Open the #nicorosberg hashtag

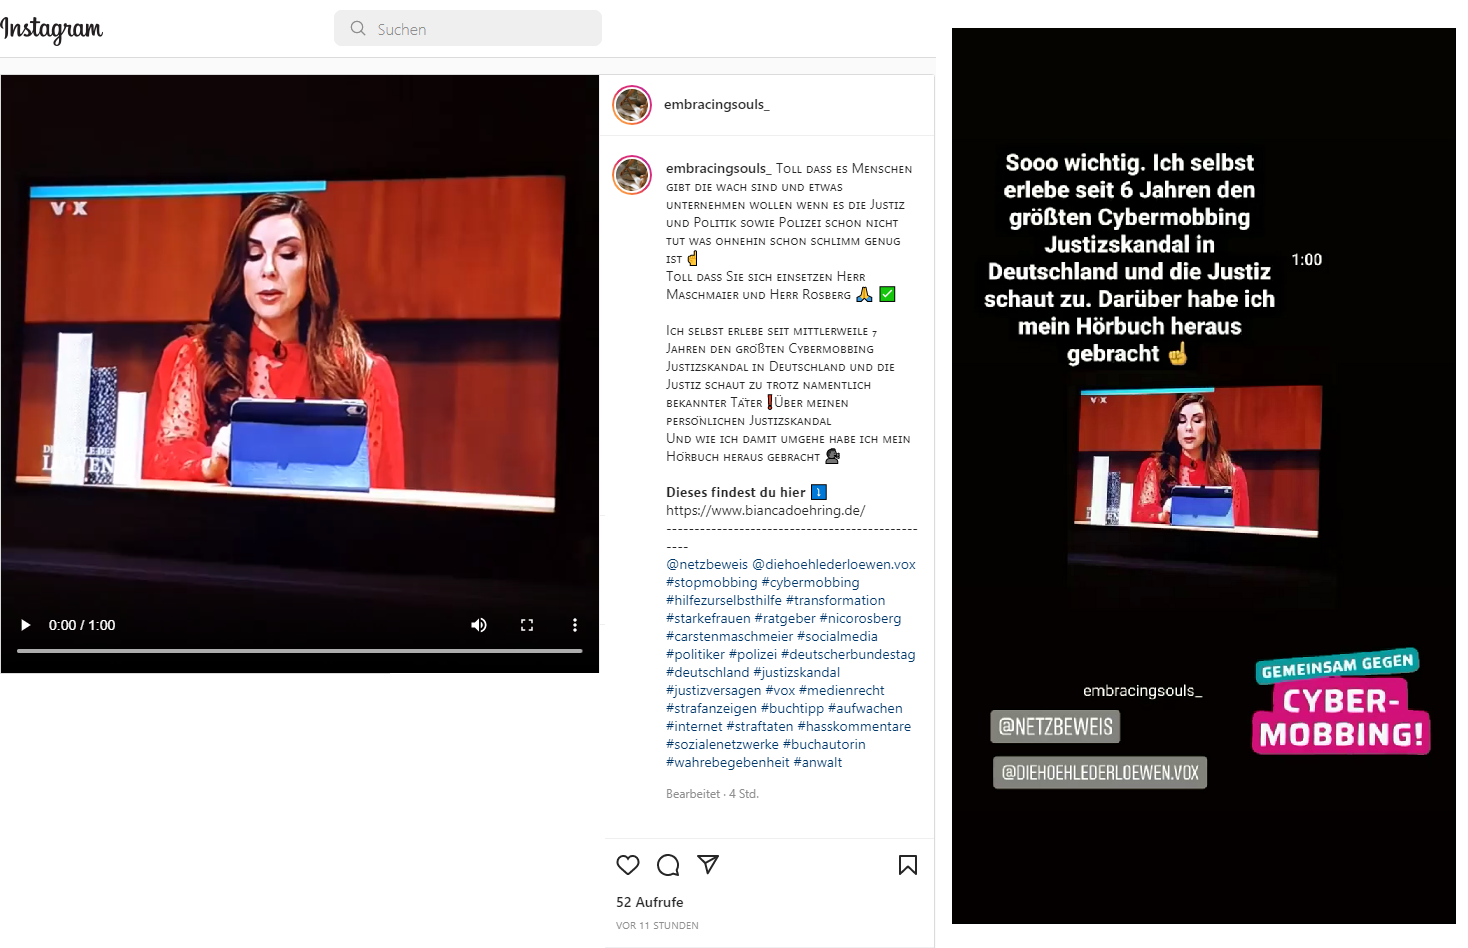[860, 618]
